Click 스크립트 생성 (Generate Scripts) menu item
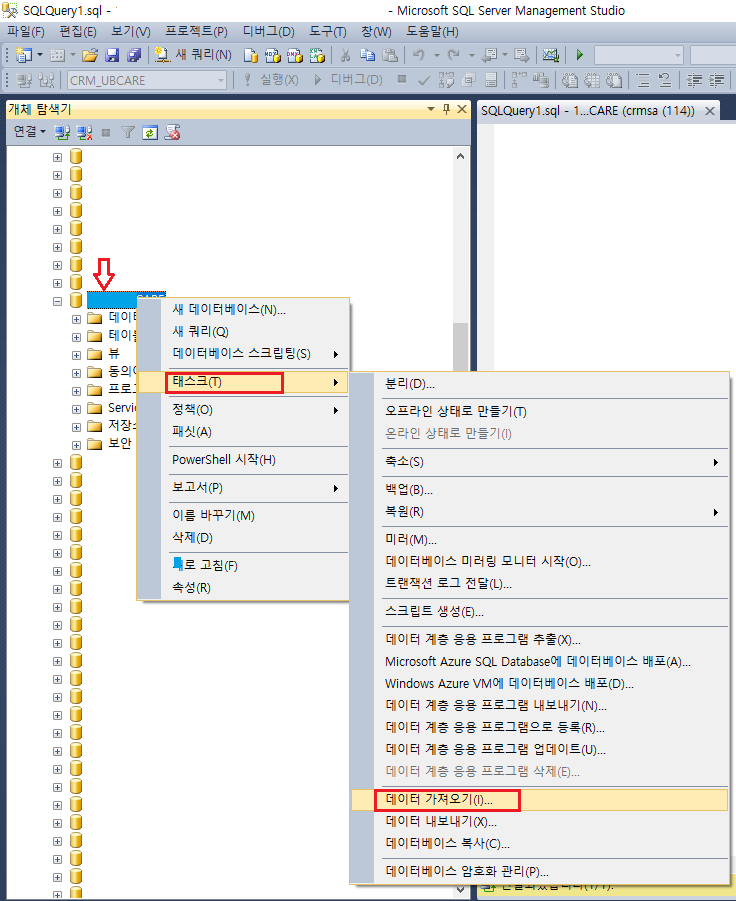The height and width of the screenshot is (901, 736). [x=434, y=611]
